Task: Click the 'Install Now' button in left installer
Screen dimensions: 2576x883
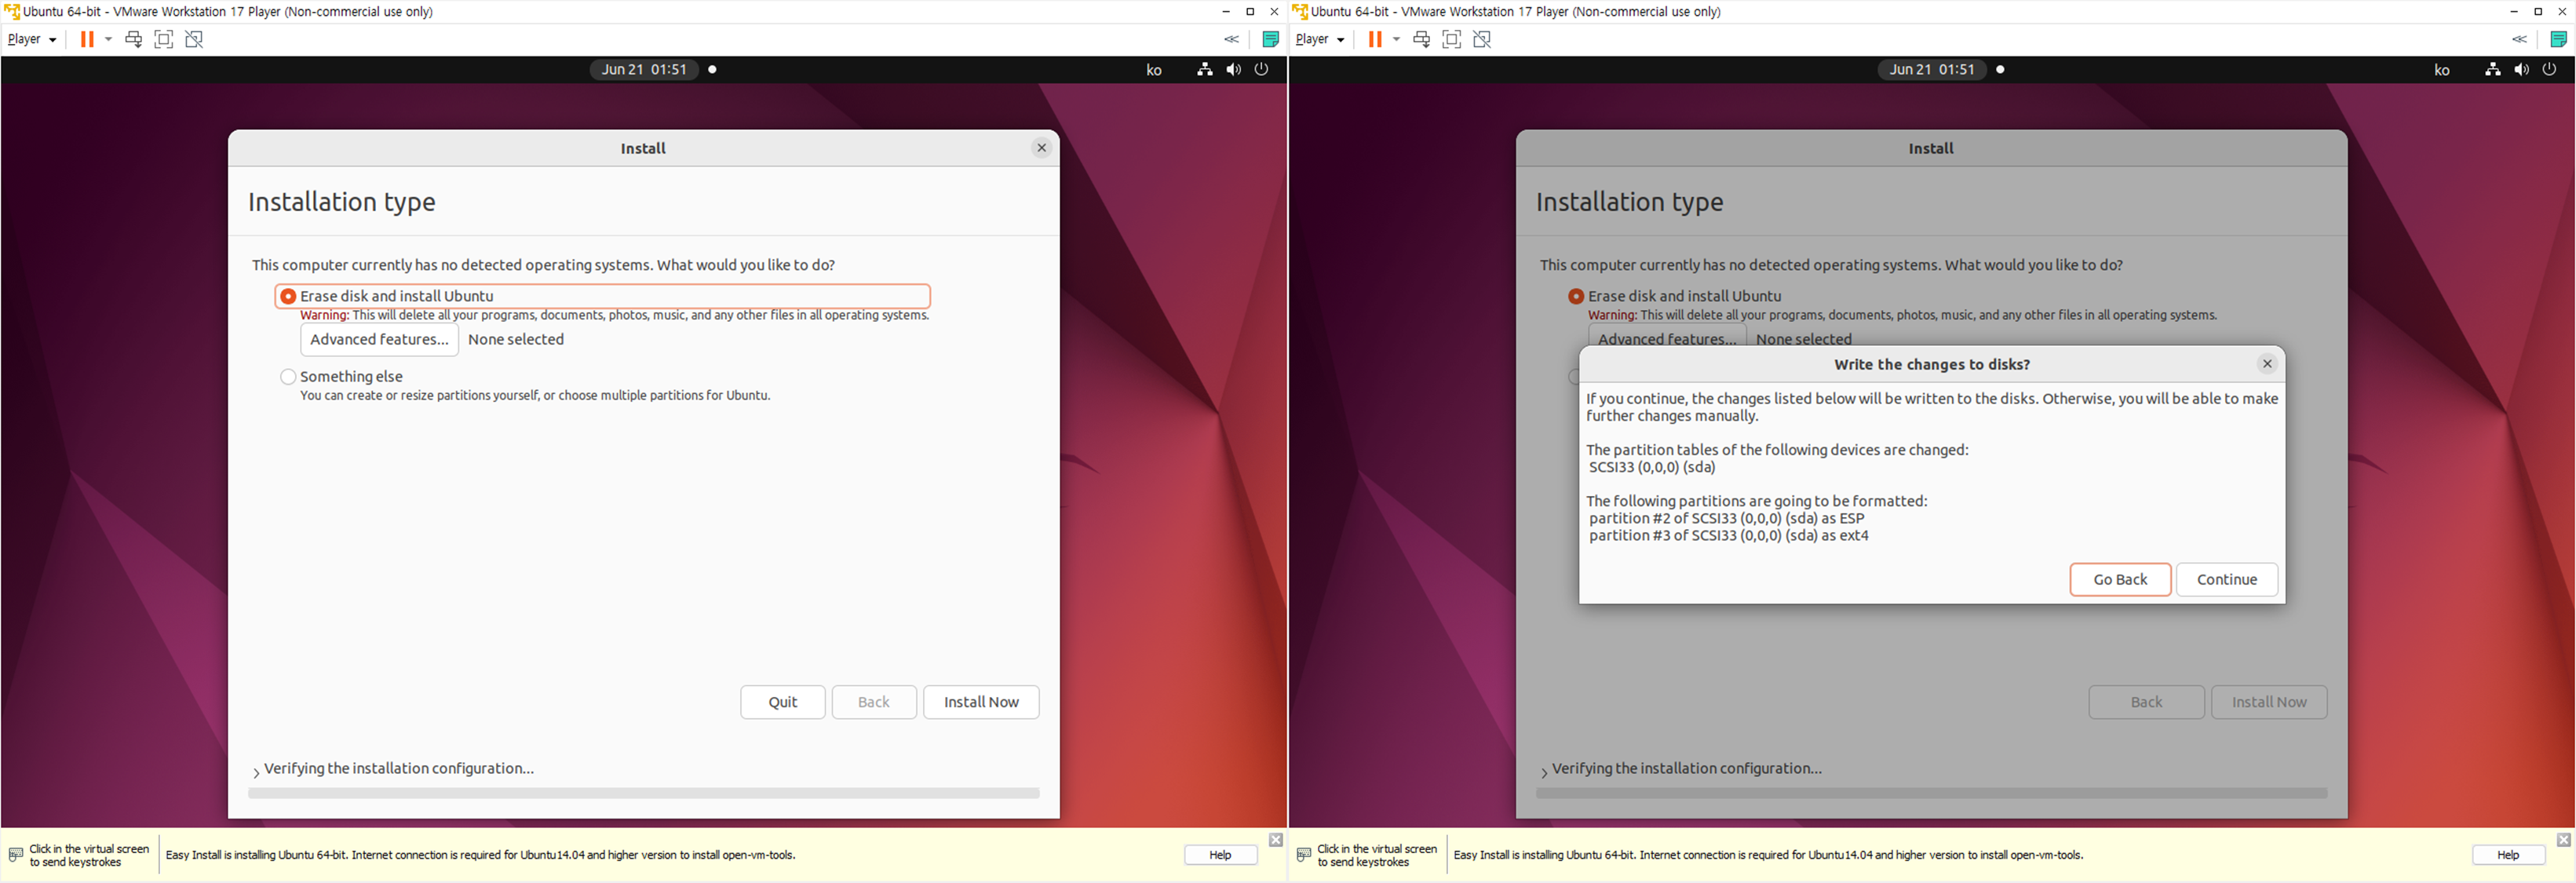Action: [x=980, y=702]
